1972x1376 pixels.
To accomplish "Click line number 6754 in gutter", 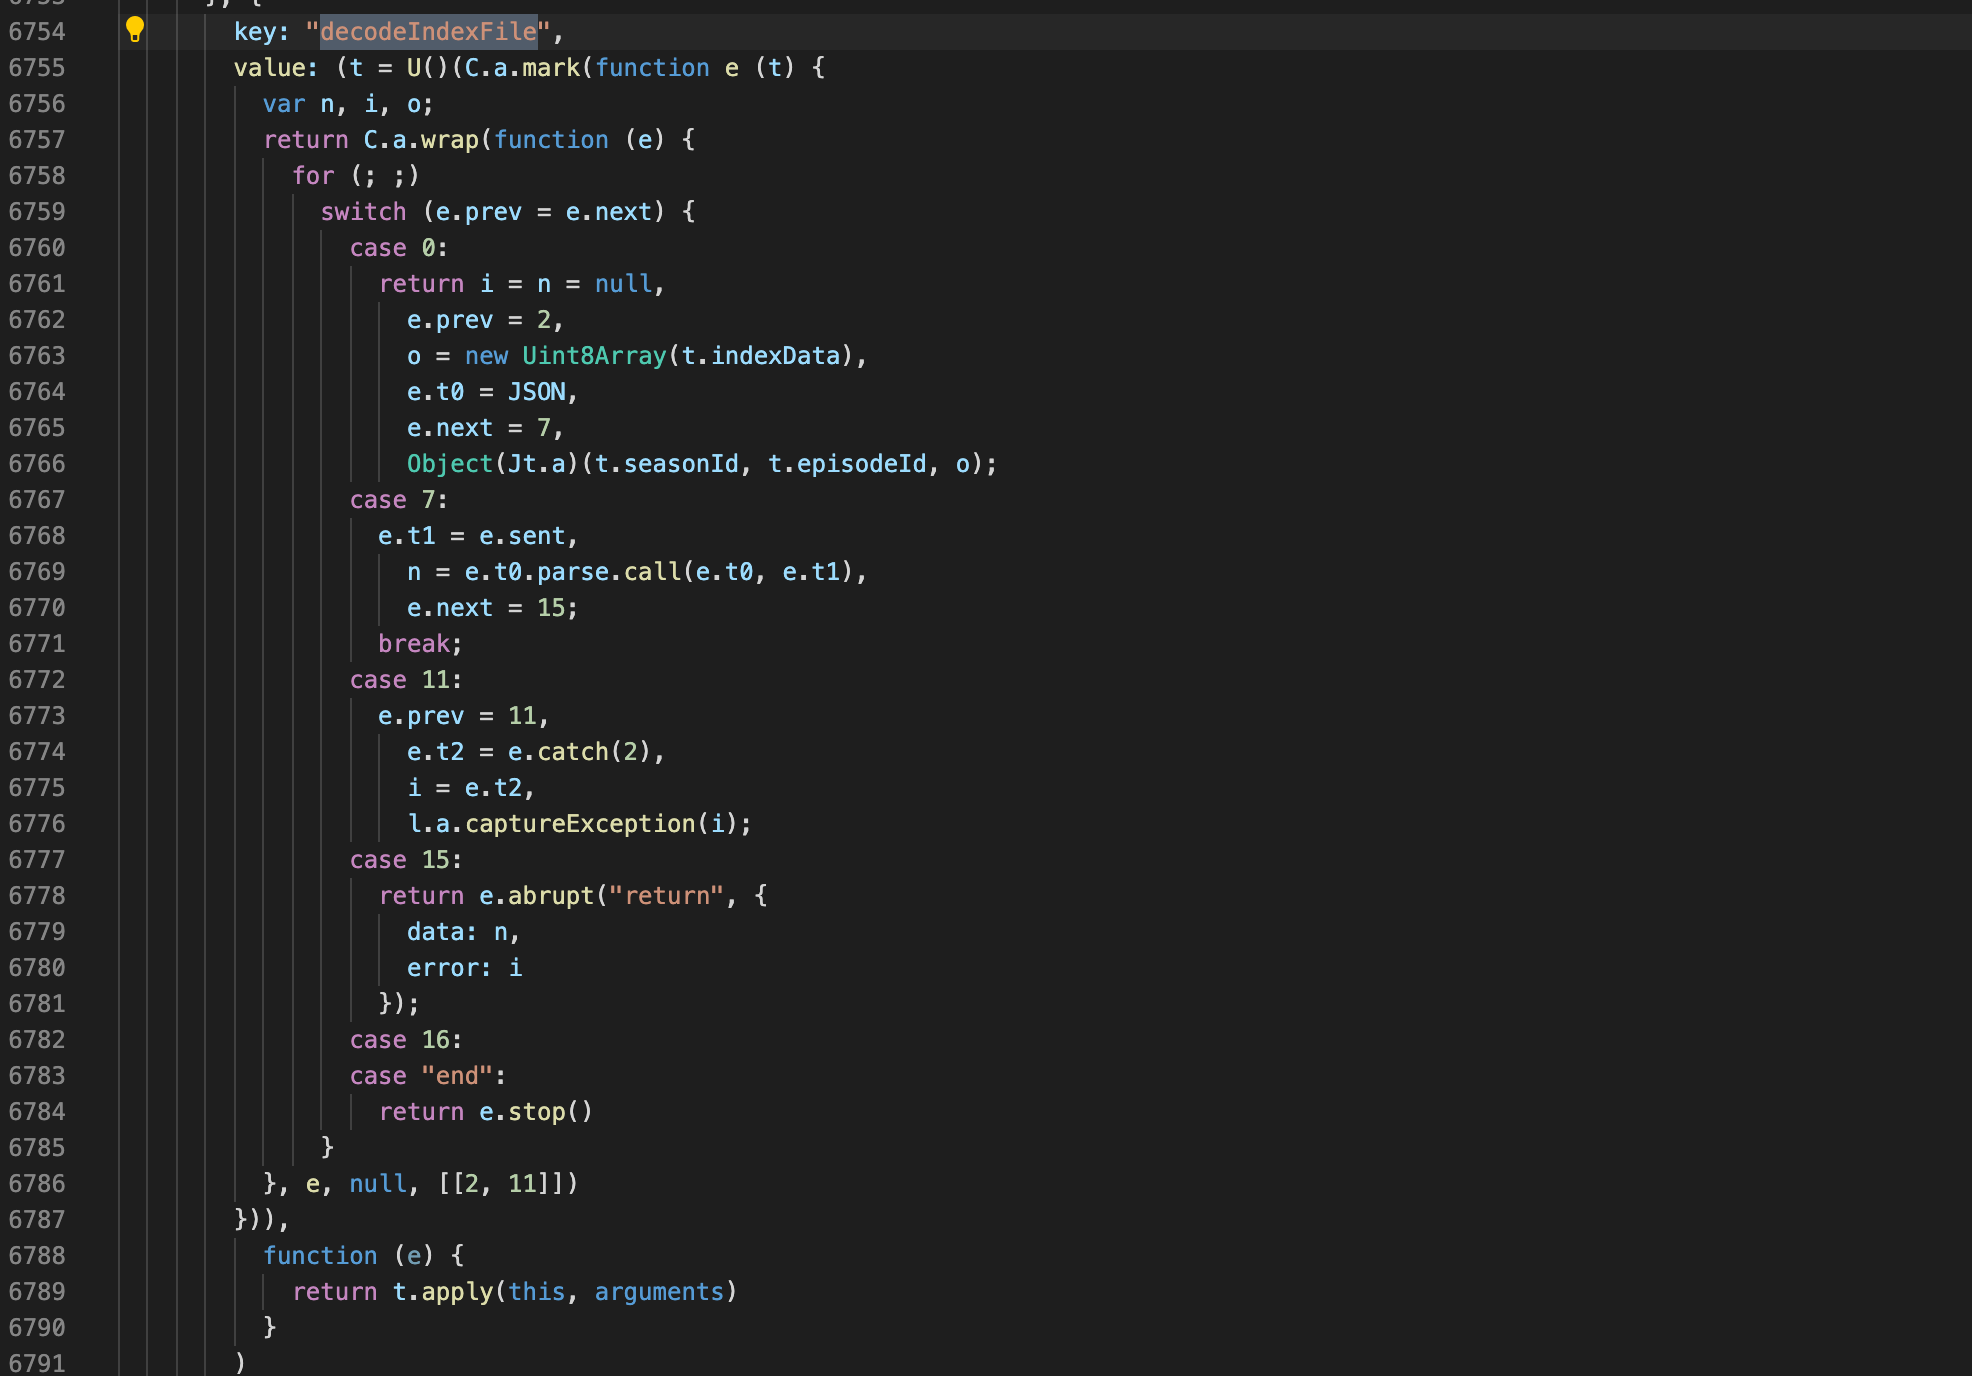I will (37, 32).
